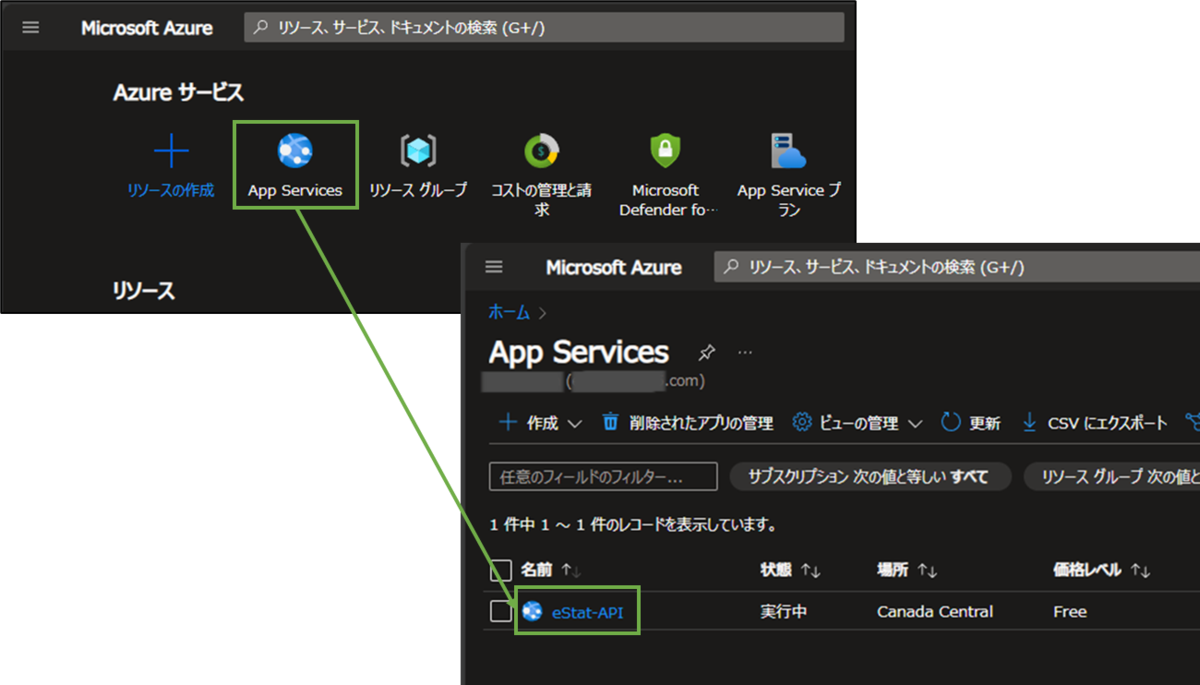This screenshot has height=685, width=1200.
Task: Sort by 場所 column arrows
Action: pyautogui.click(x=927, y=570)
